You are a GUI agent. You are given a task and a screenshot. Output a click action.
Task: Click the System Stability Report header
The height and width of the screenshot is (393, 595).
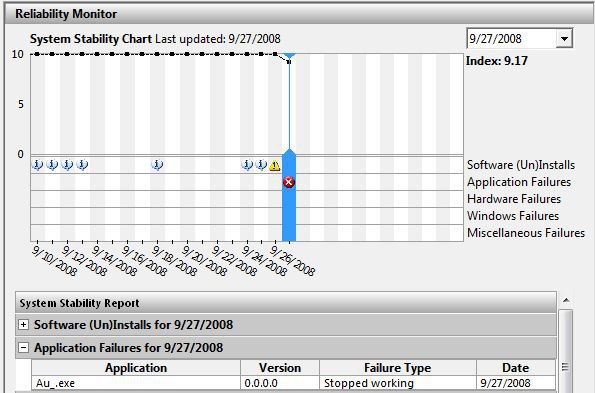[x=286, y=303]
